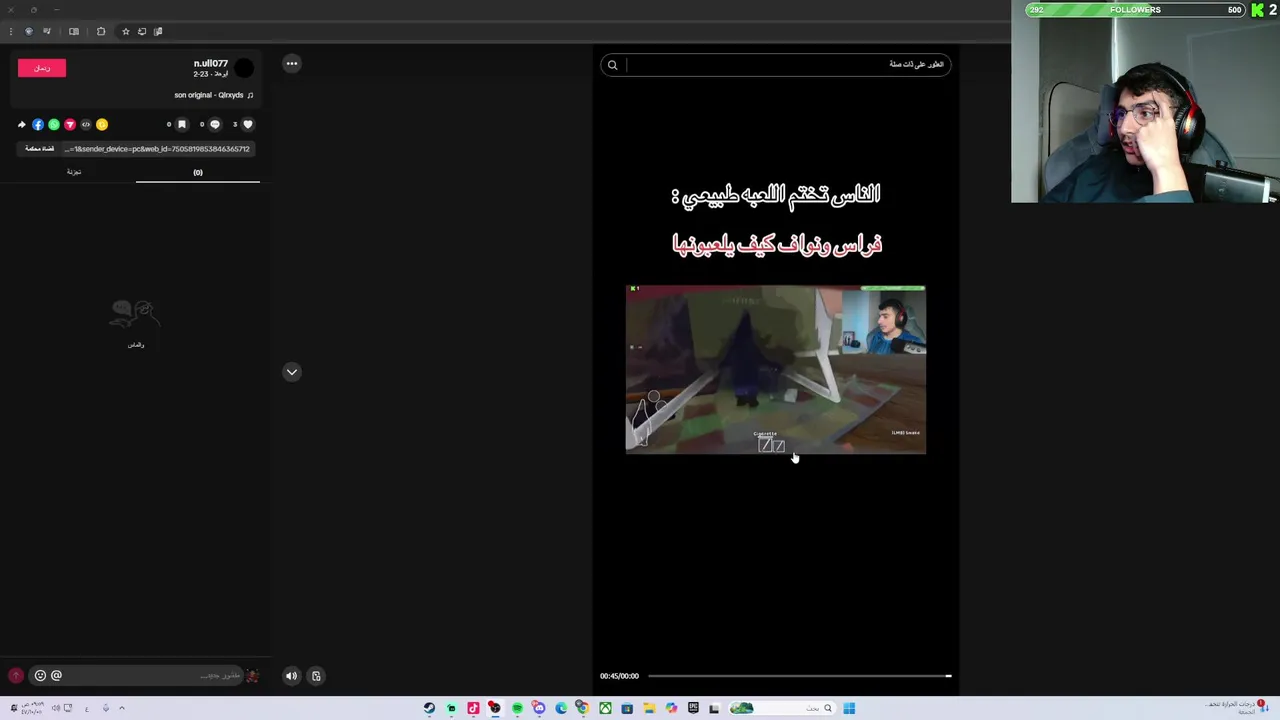Open the taskbar volume control
This screenshot has width=1280, height=720.
tap(56, 708)
